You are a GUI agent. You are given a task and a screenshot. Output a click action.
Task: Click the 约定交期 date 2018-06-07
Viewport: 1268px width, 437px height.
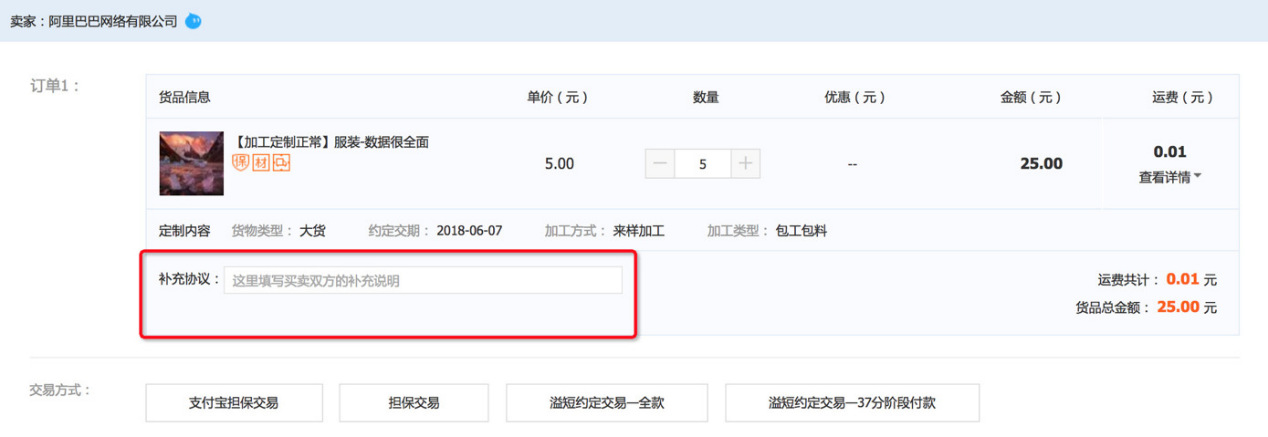[x=471, y=231]
